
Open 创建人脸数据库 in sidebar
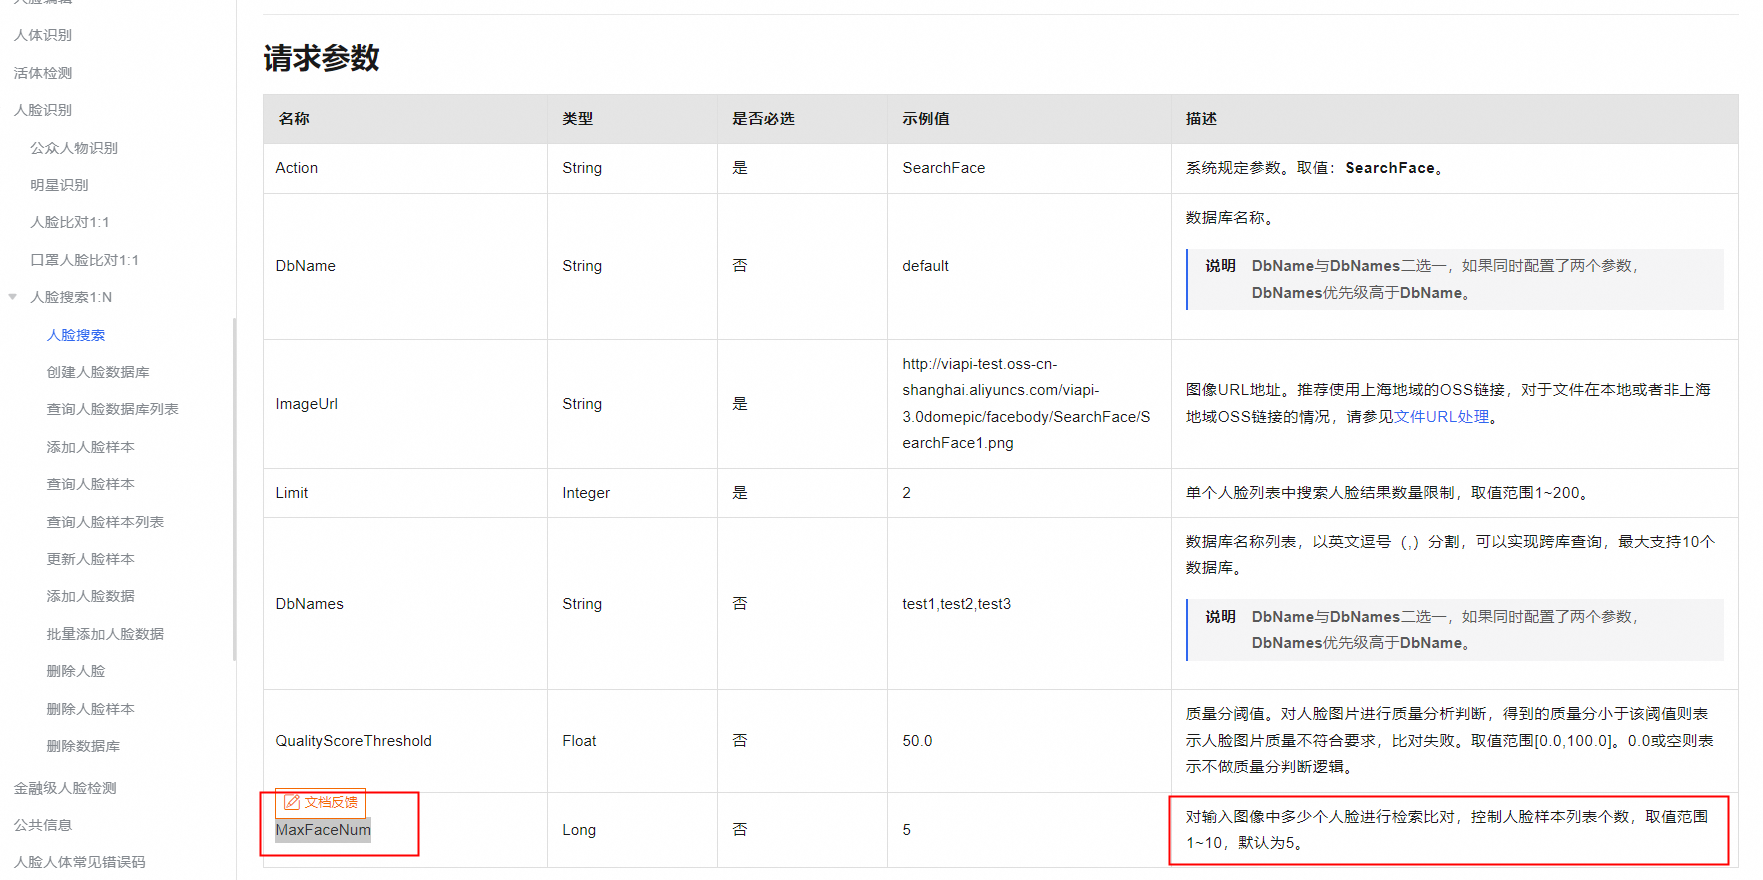pos(98,372)
